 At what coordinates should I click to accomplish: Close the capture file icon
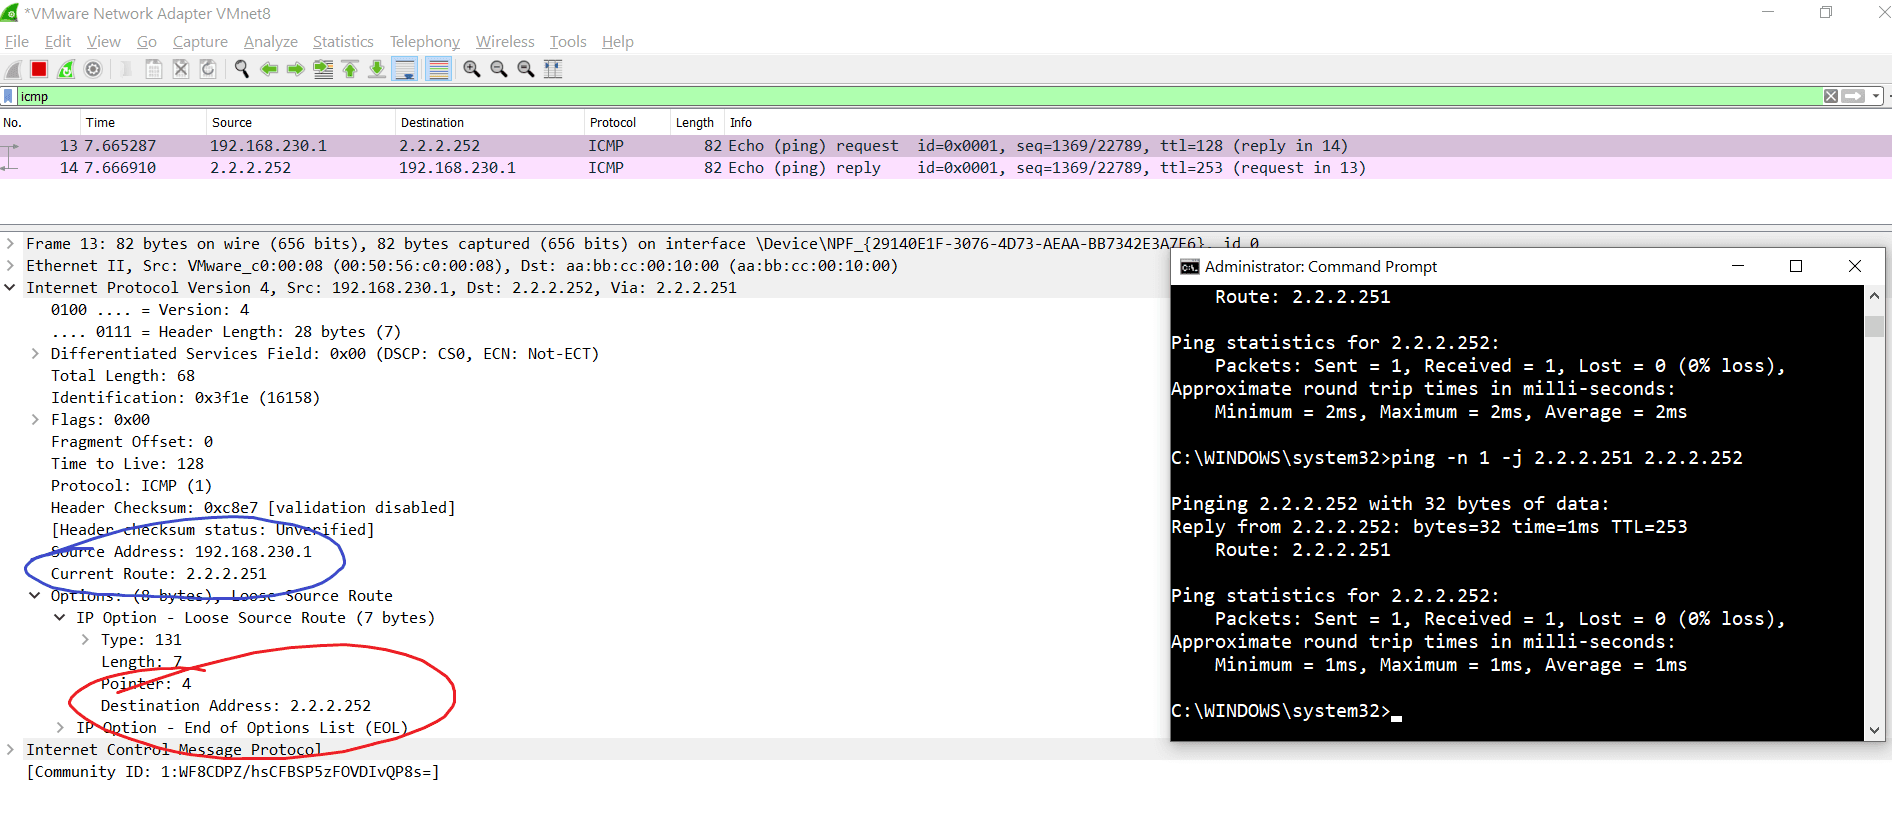point(181,69)
